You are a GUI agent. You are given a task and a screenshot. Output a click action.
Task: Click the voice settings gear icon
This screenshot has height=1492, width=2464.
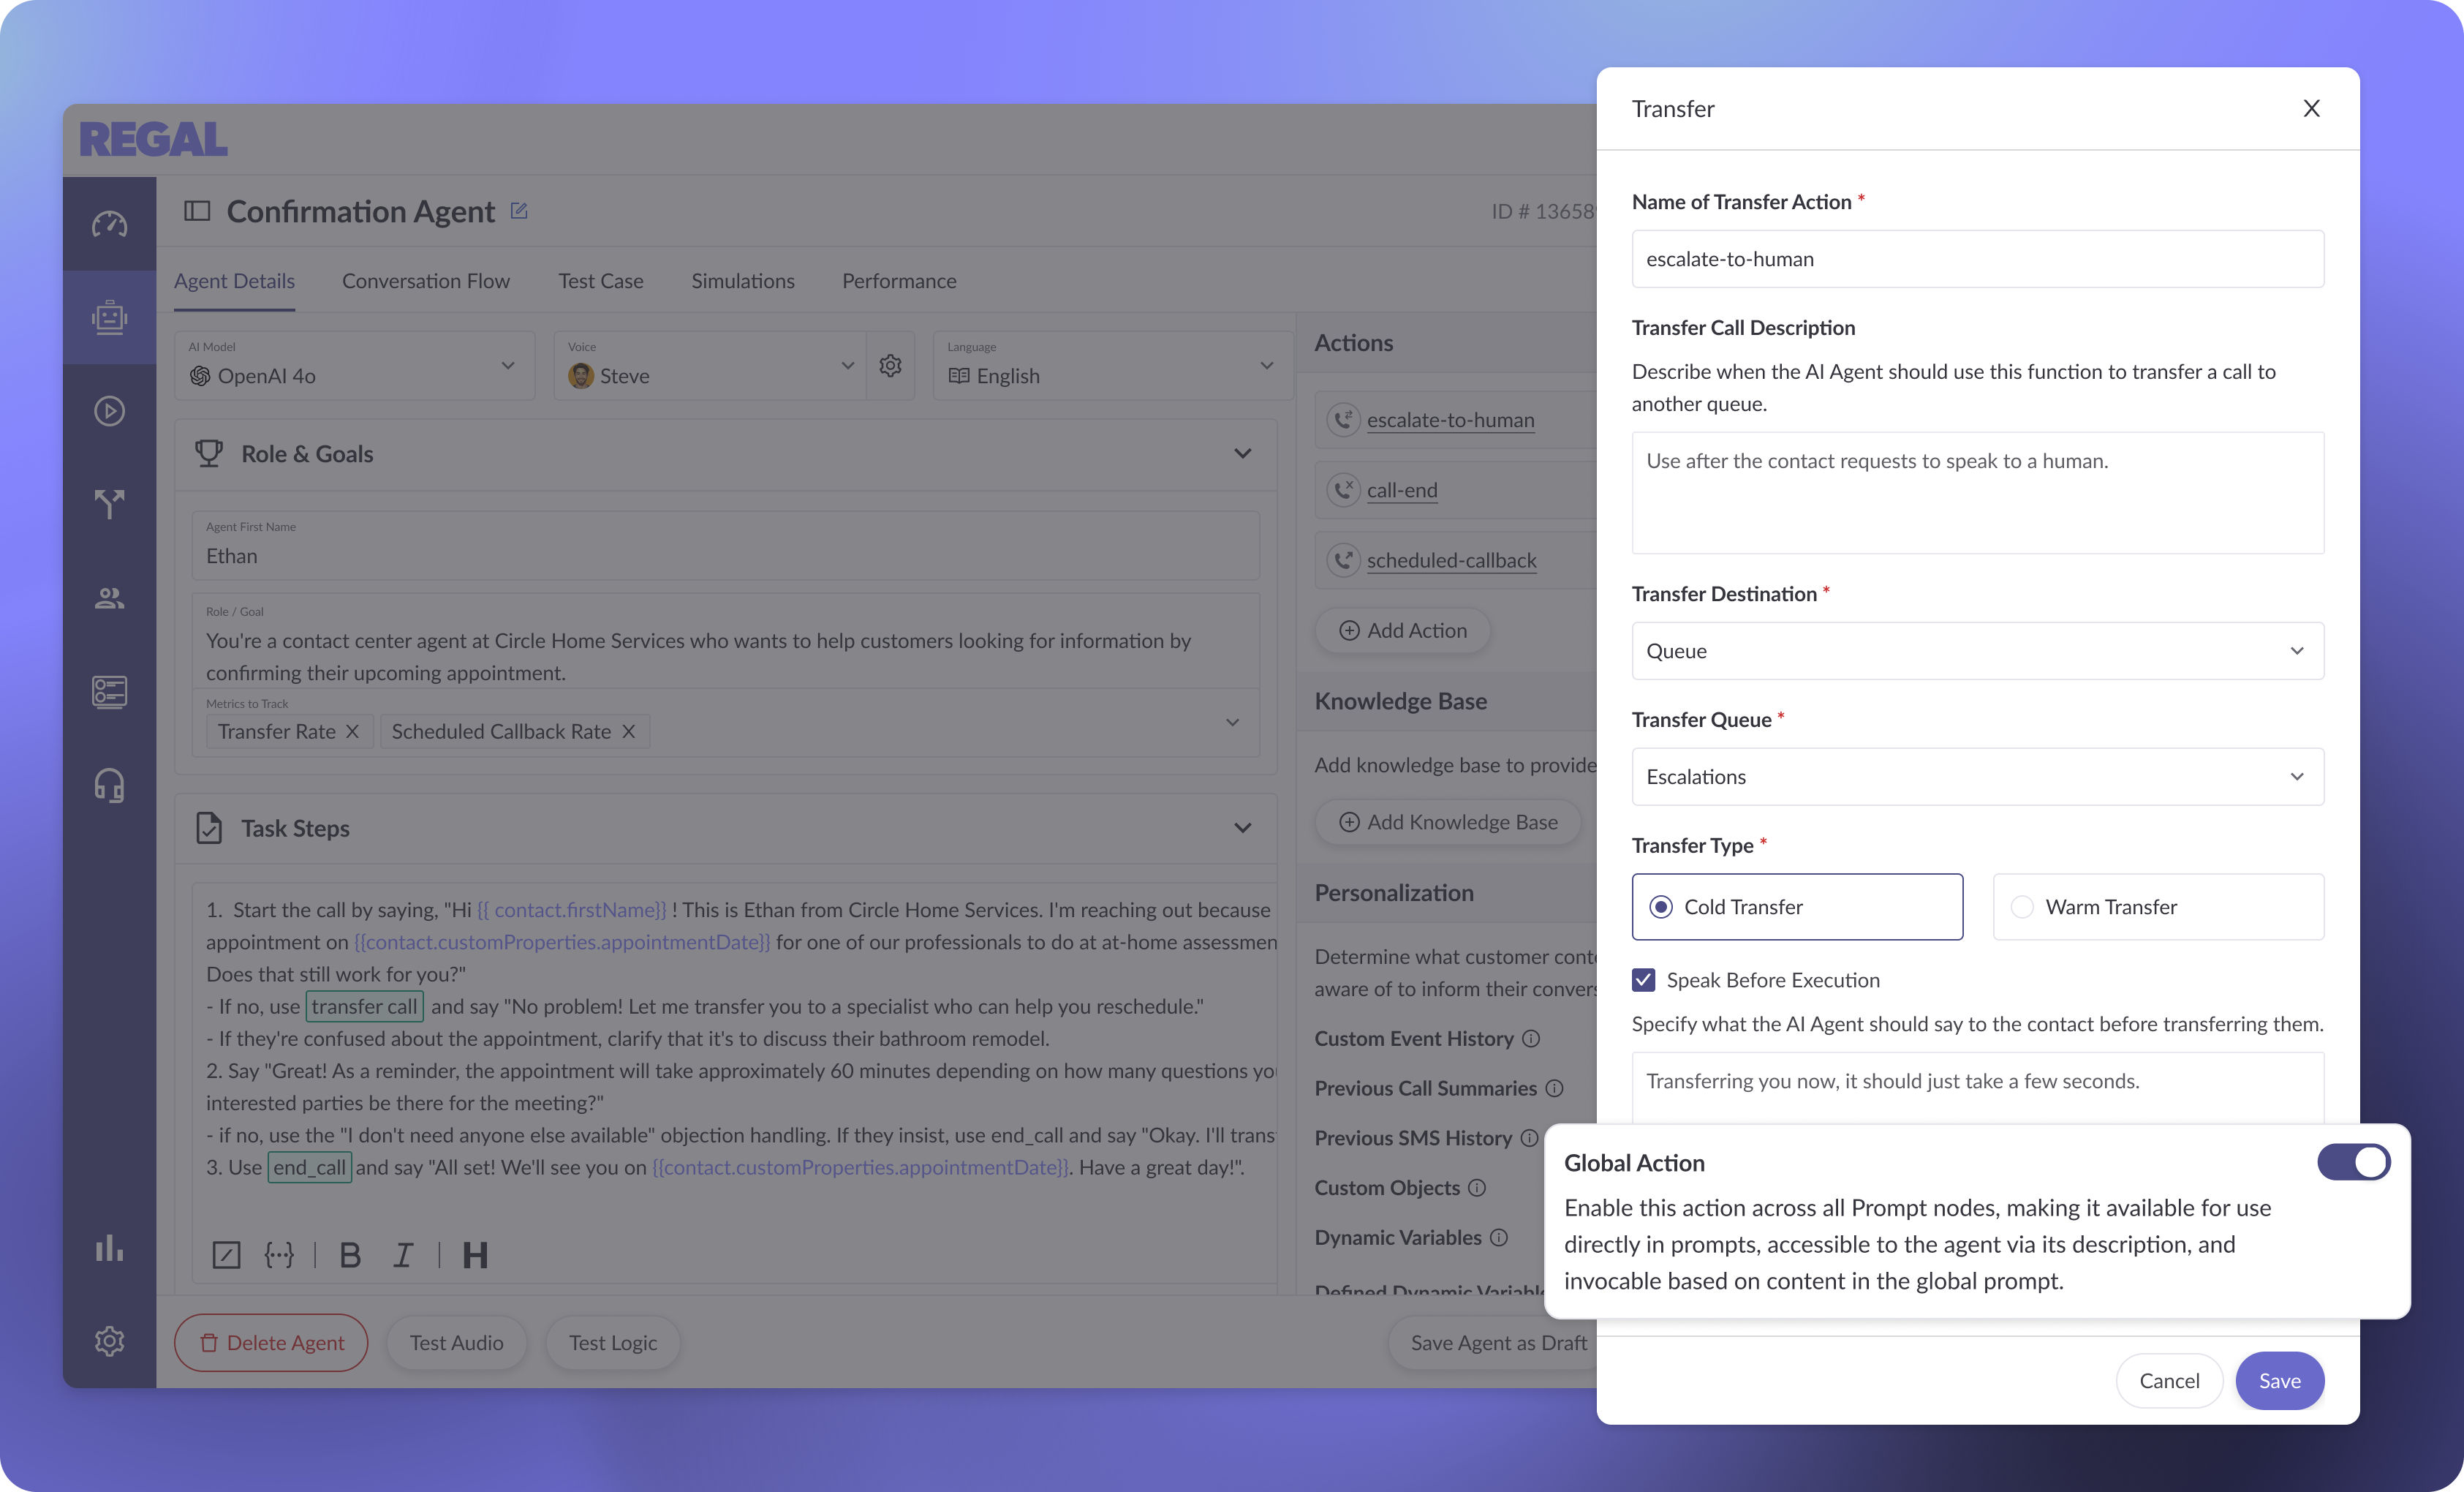[890, 366]
